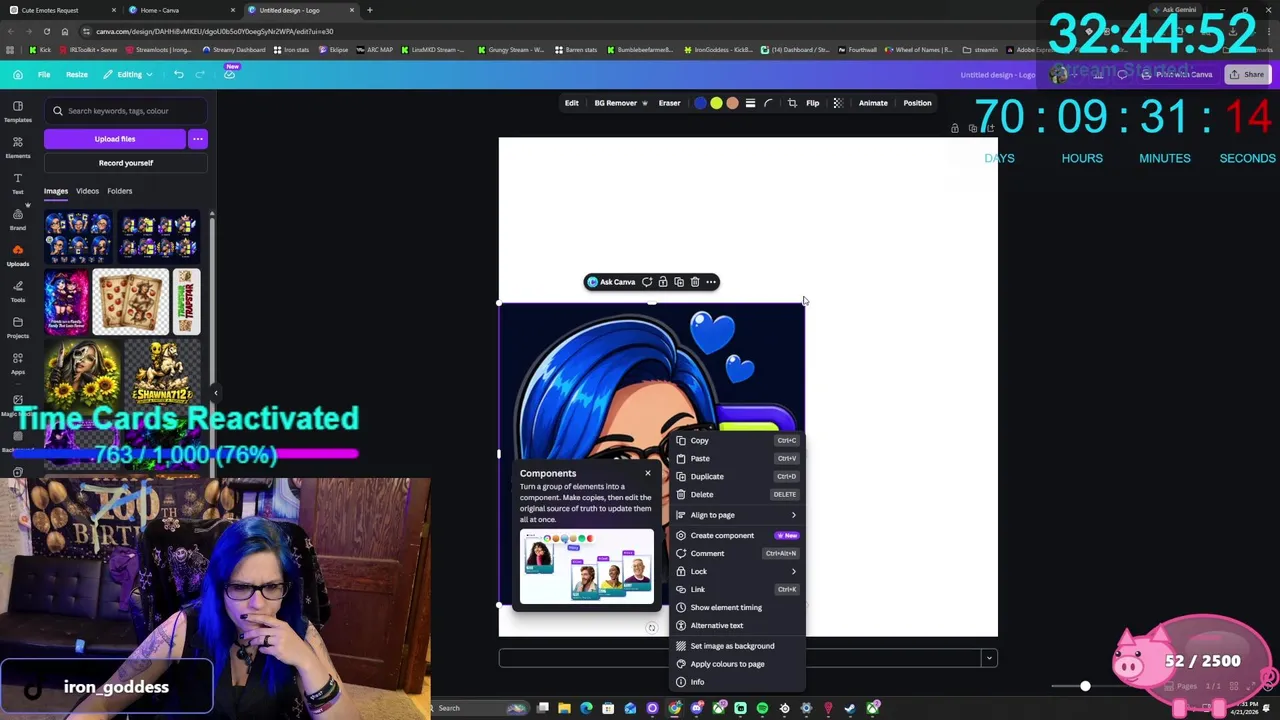The image size is (1280, 720).
Task: Duplicate page using icon above canvas
Action: pyautogui.click(x=973, y=128)
